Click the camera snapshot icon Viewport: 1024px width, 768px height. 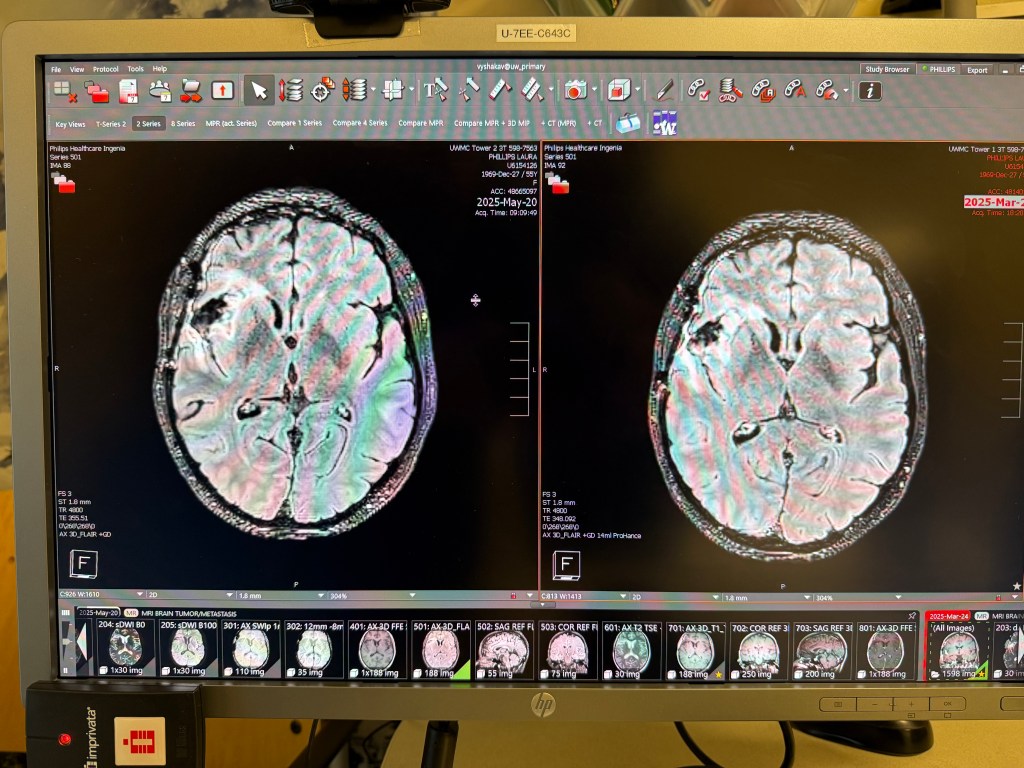(574, 90)
